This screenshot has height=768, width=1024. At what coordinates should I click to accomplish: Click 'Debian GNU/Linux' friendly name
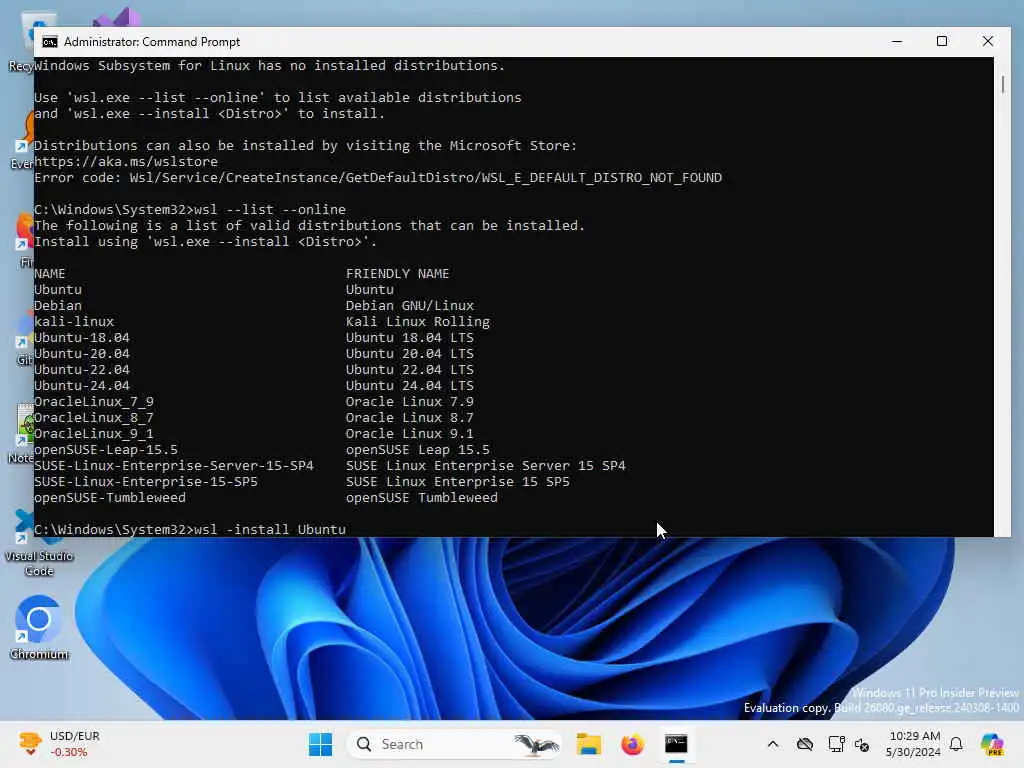coord(409,306)
